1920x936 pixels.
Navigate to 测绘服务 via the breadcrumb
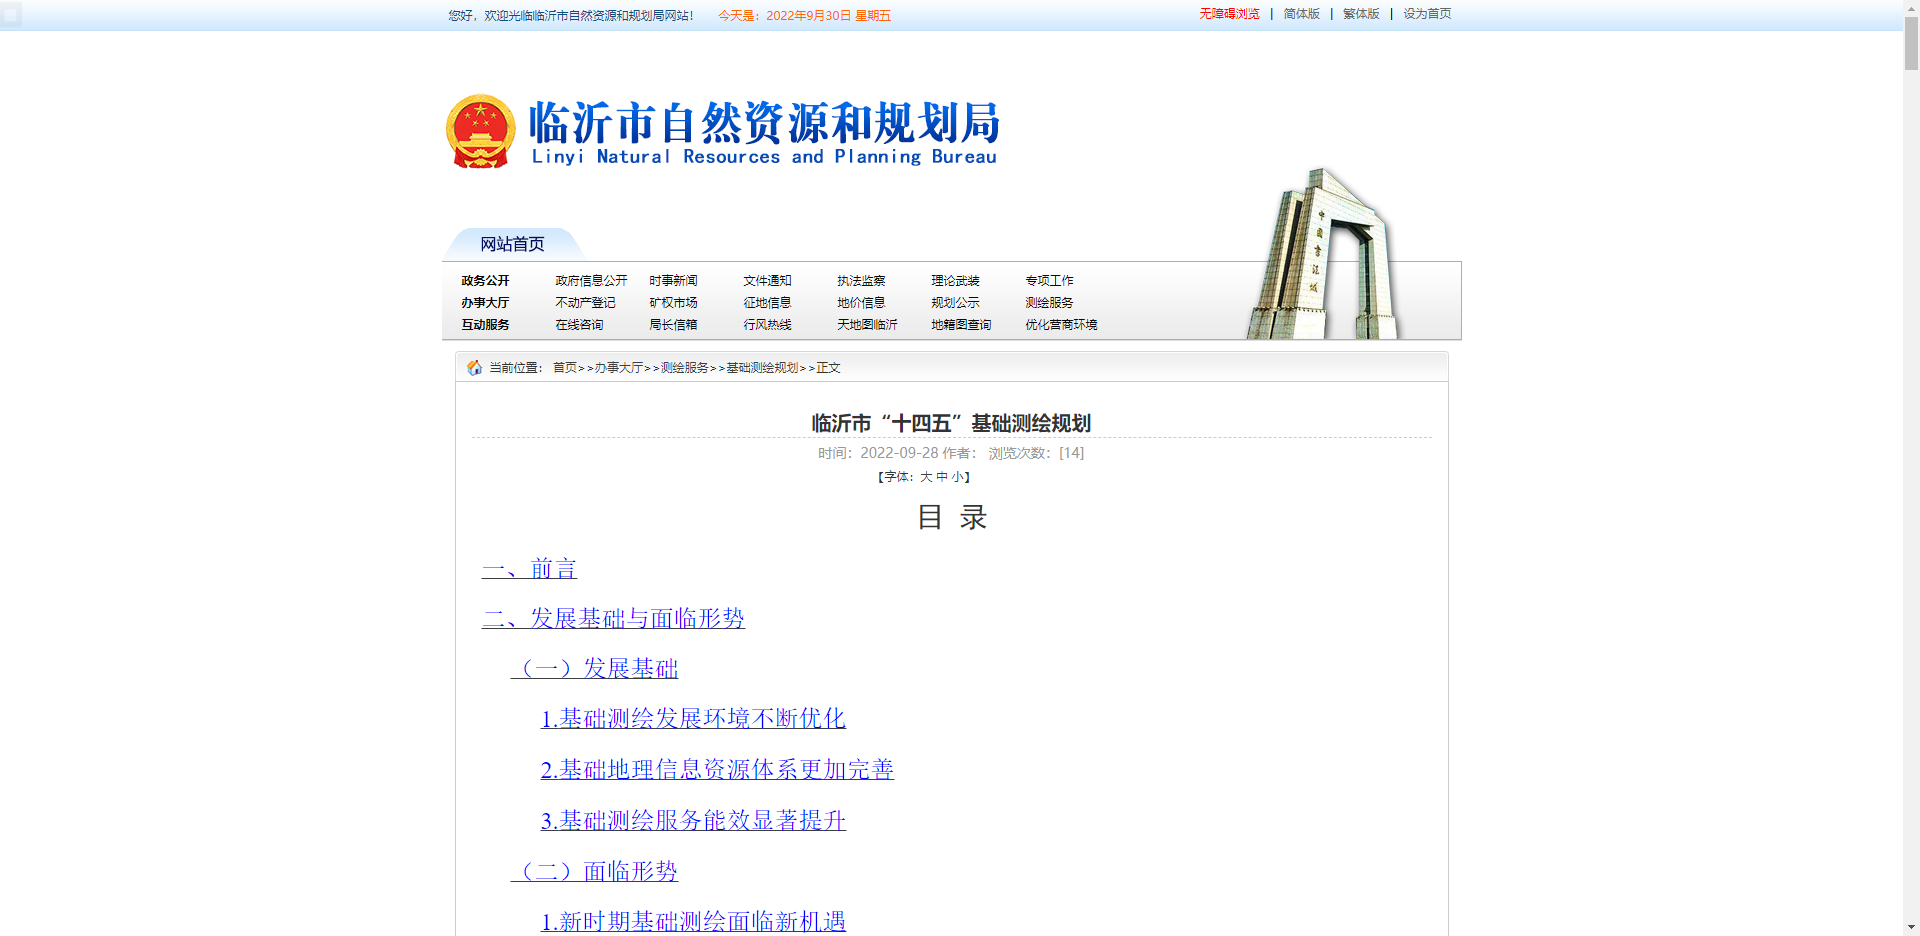click(x=684, y=367)
